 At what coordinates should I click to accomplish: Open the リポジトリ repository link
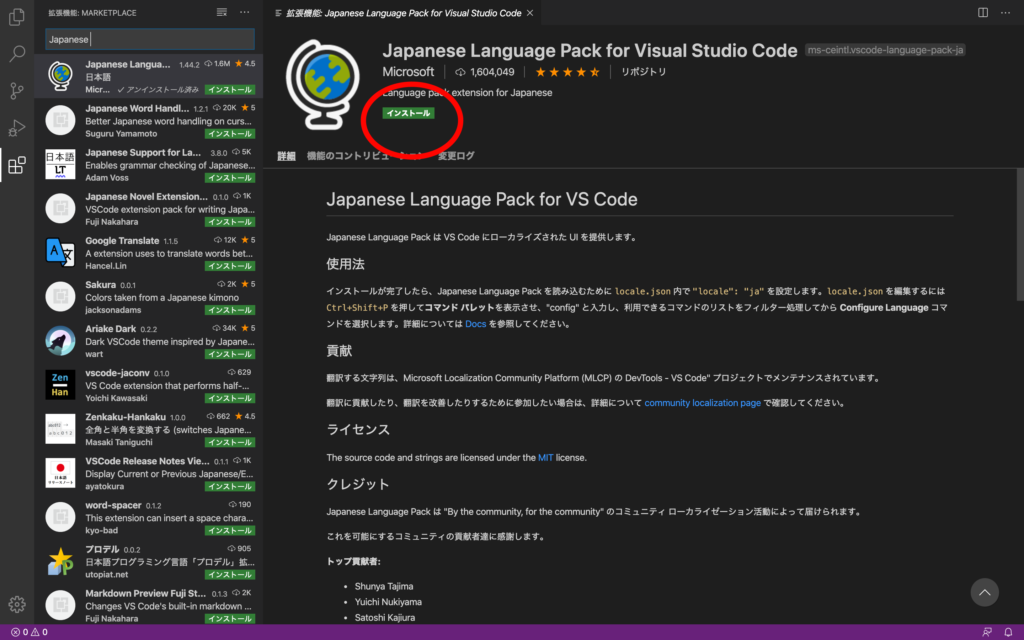(643, 72)
